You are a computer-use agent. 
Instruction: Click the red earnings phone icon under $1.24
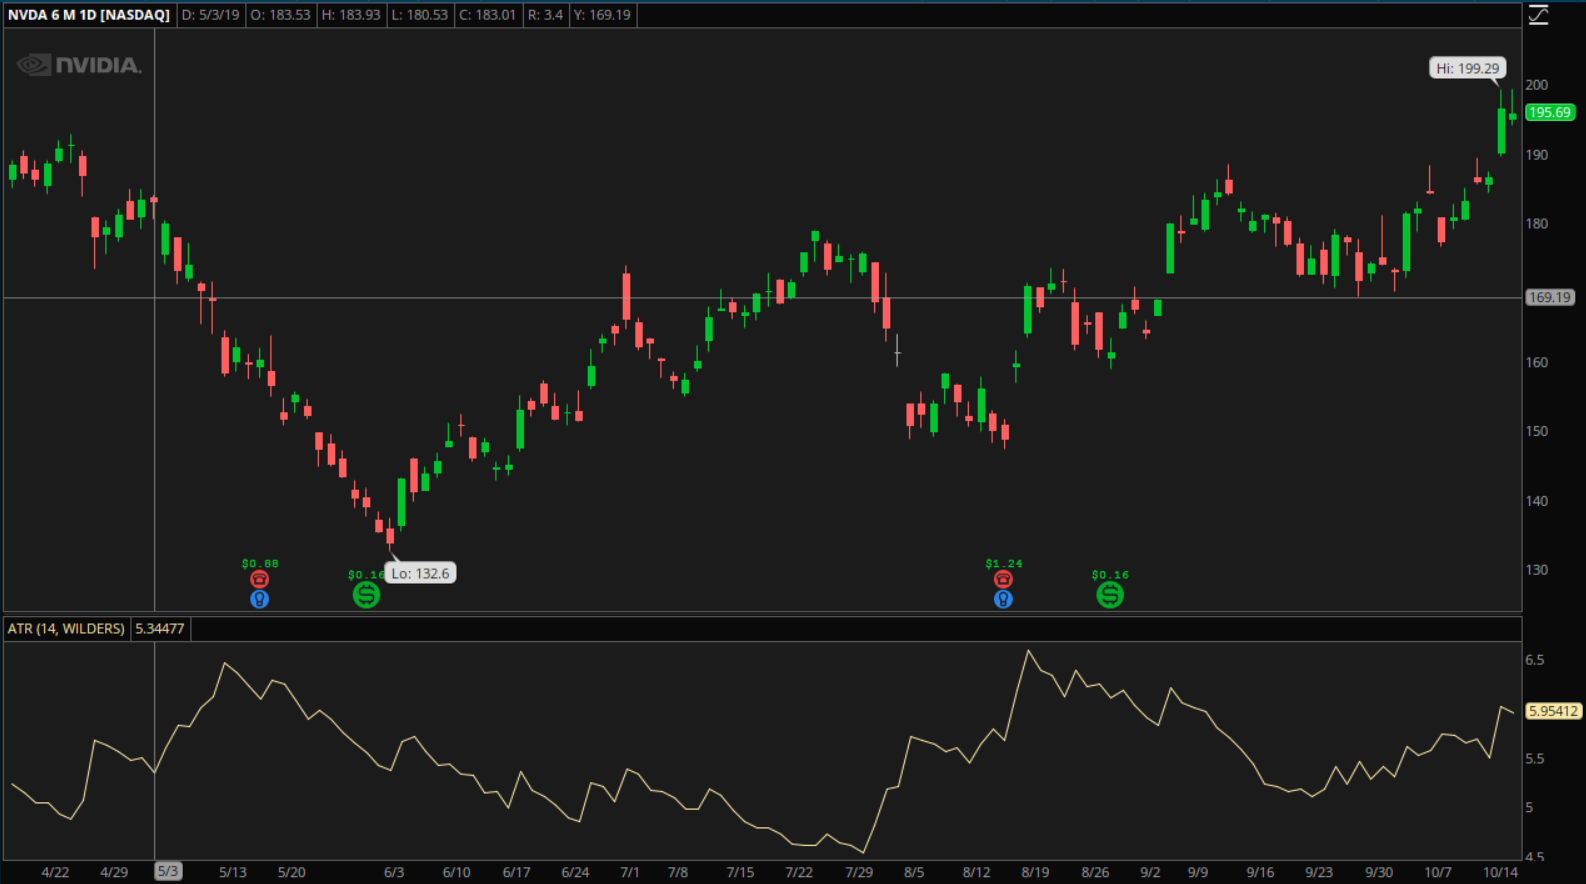click(1003, 579)
